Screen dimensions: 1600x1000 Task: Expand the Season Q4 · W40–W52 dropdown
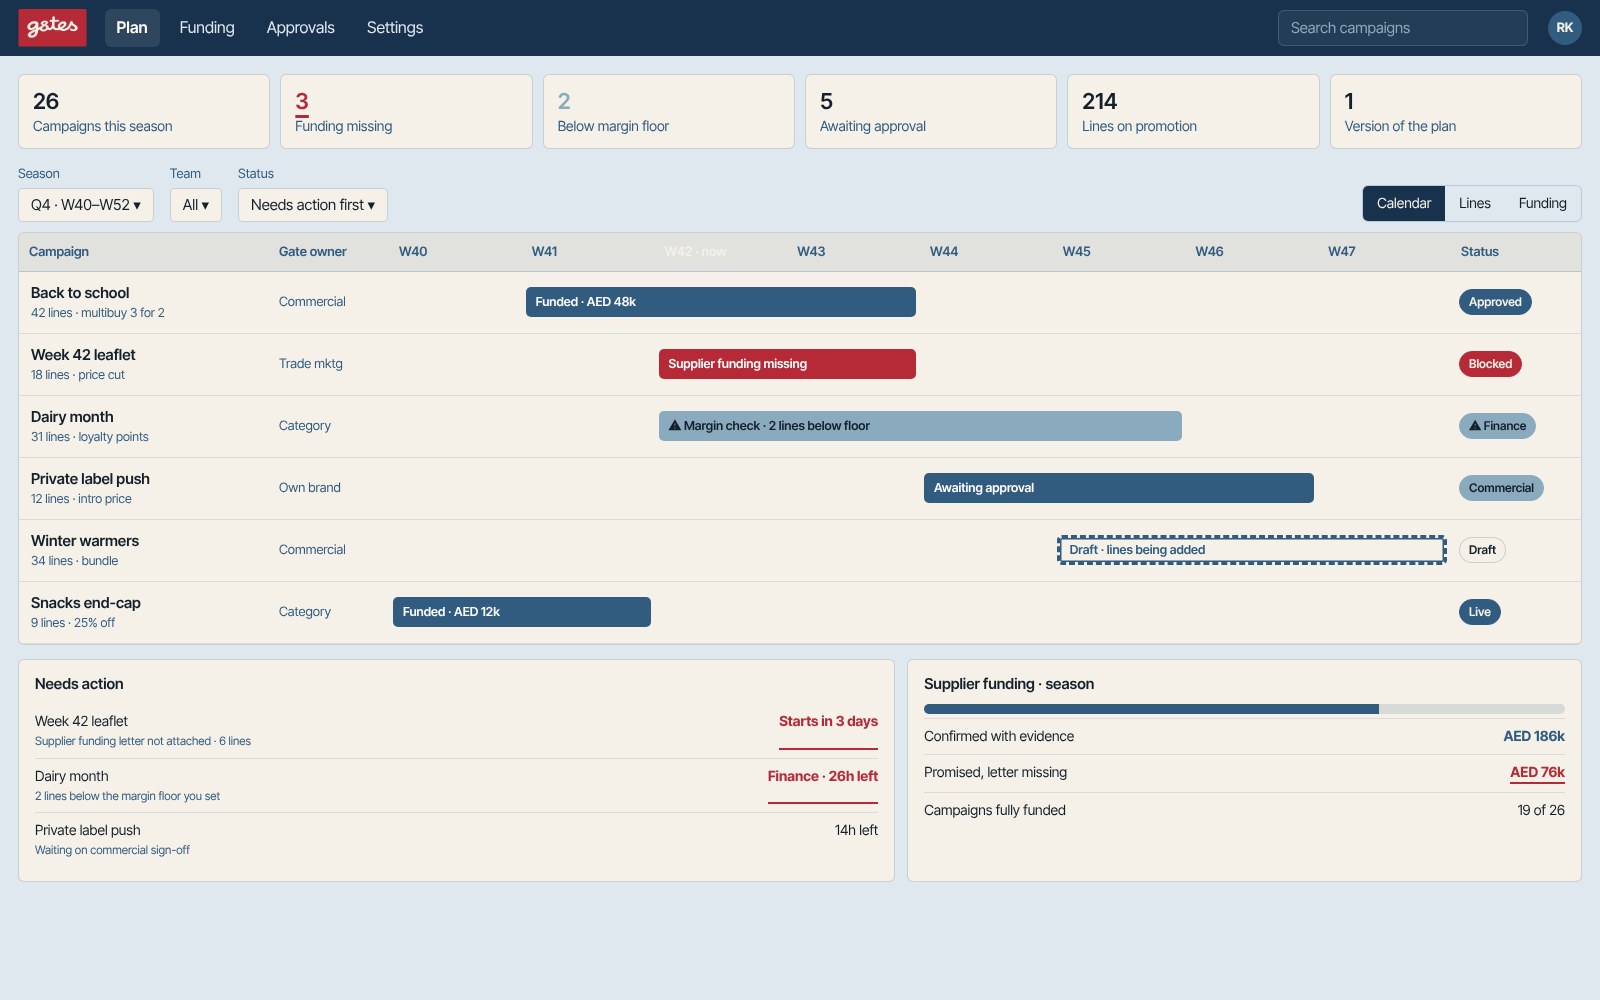click(x=86, y=205)
